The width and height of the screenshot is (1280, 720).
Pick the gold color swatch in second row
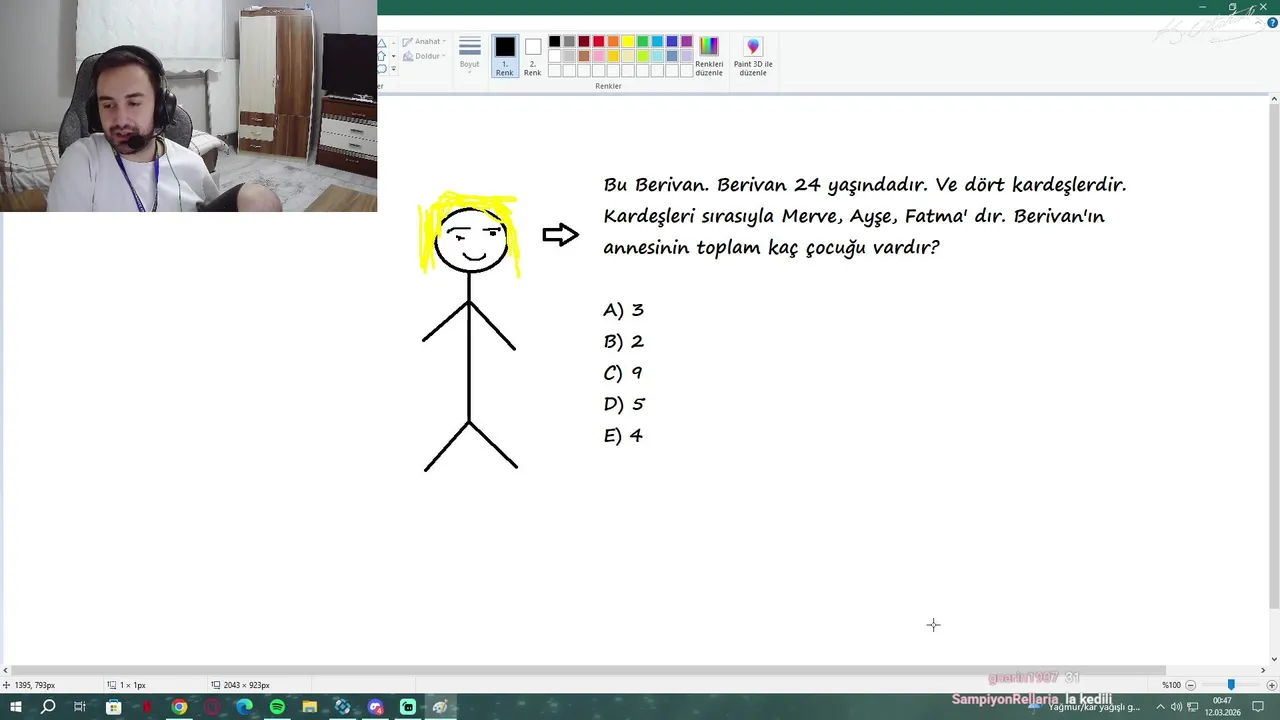(613, 56)
